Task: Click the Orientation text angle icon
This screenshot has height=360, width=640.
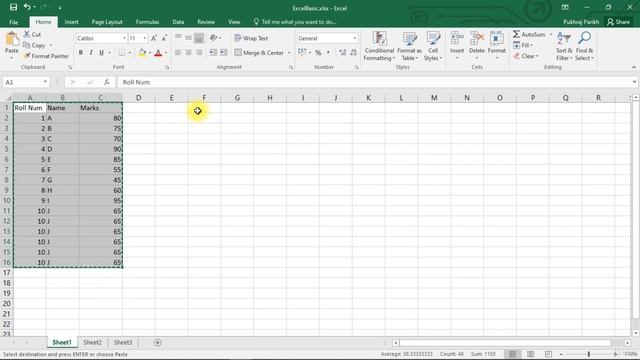Action: tap(213, 38)
